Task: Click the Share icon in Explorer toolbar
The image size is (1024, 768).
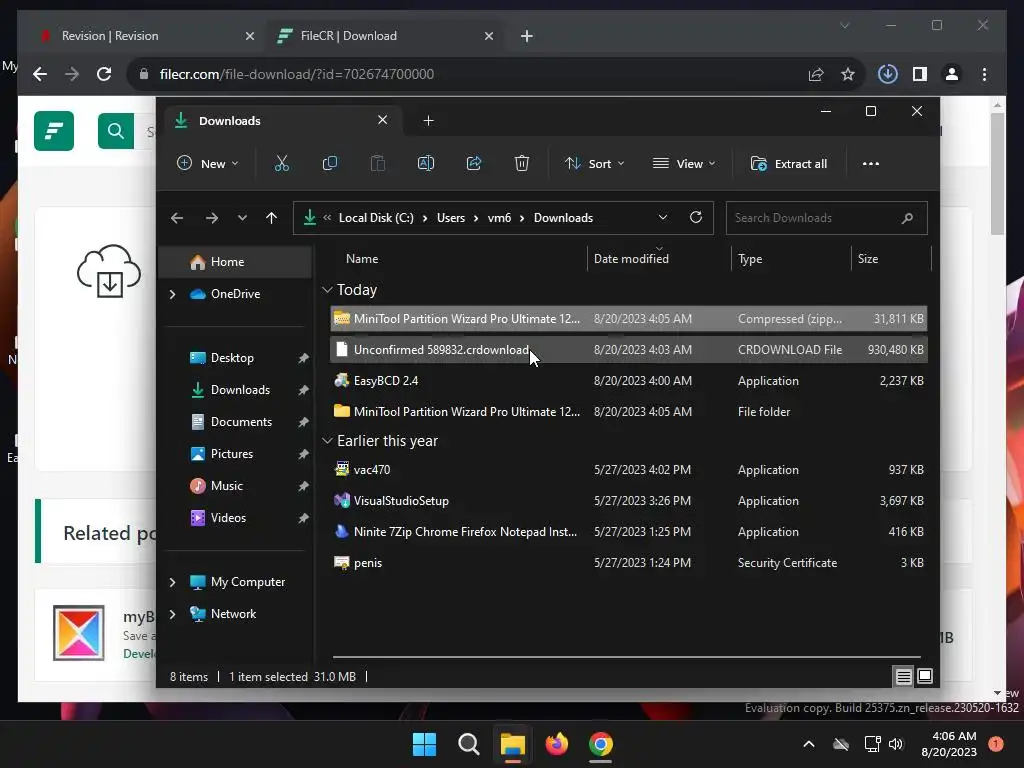Action: tap(474, 163)
